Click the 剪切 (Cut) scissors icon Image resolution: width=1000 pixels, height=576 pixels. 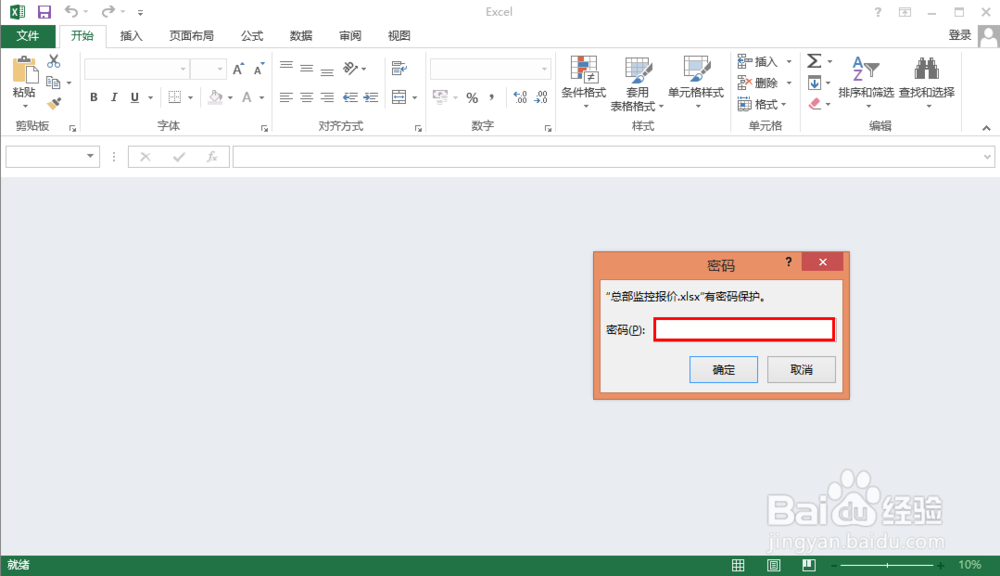click(55, 61)
